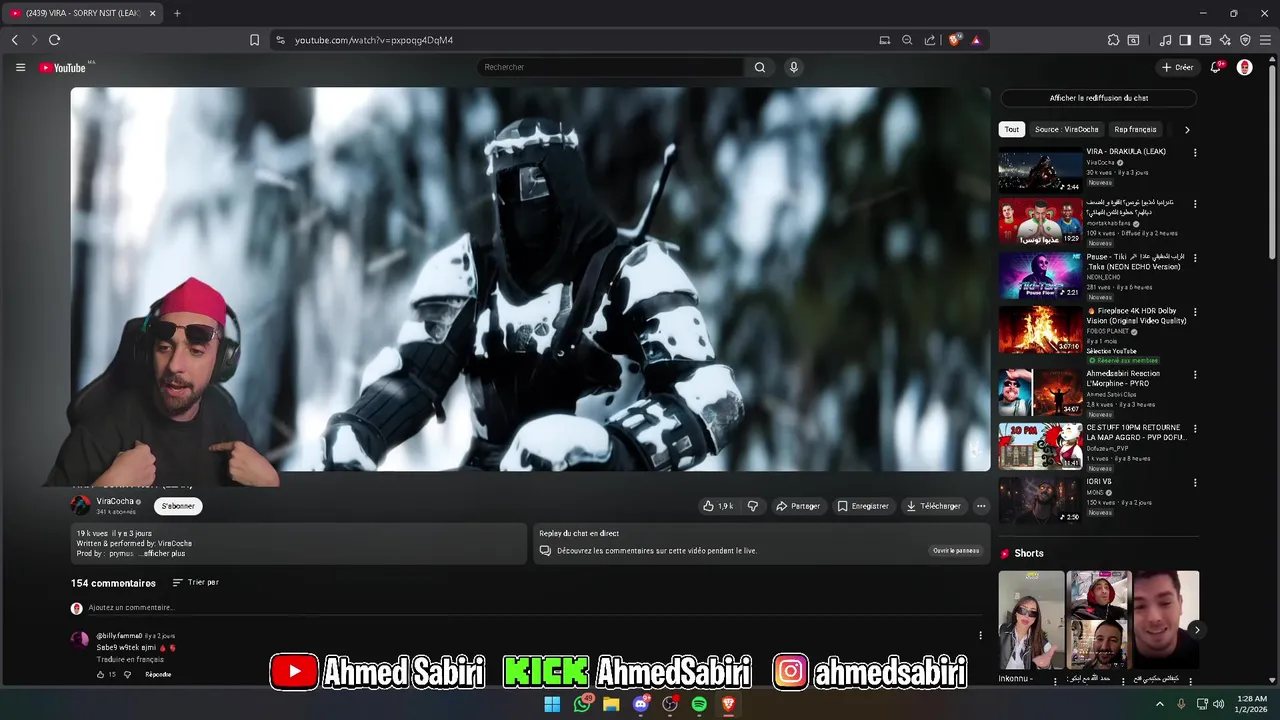Screen dimensions: 1280x720
Task: Open the browser main menu
Action: pos(1265,40)
